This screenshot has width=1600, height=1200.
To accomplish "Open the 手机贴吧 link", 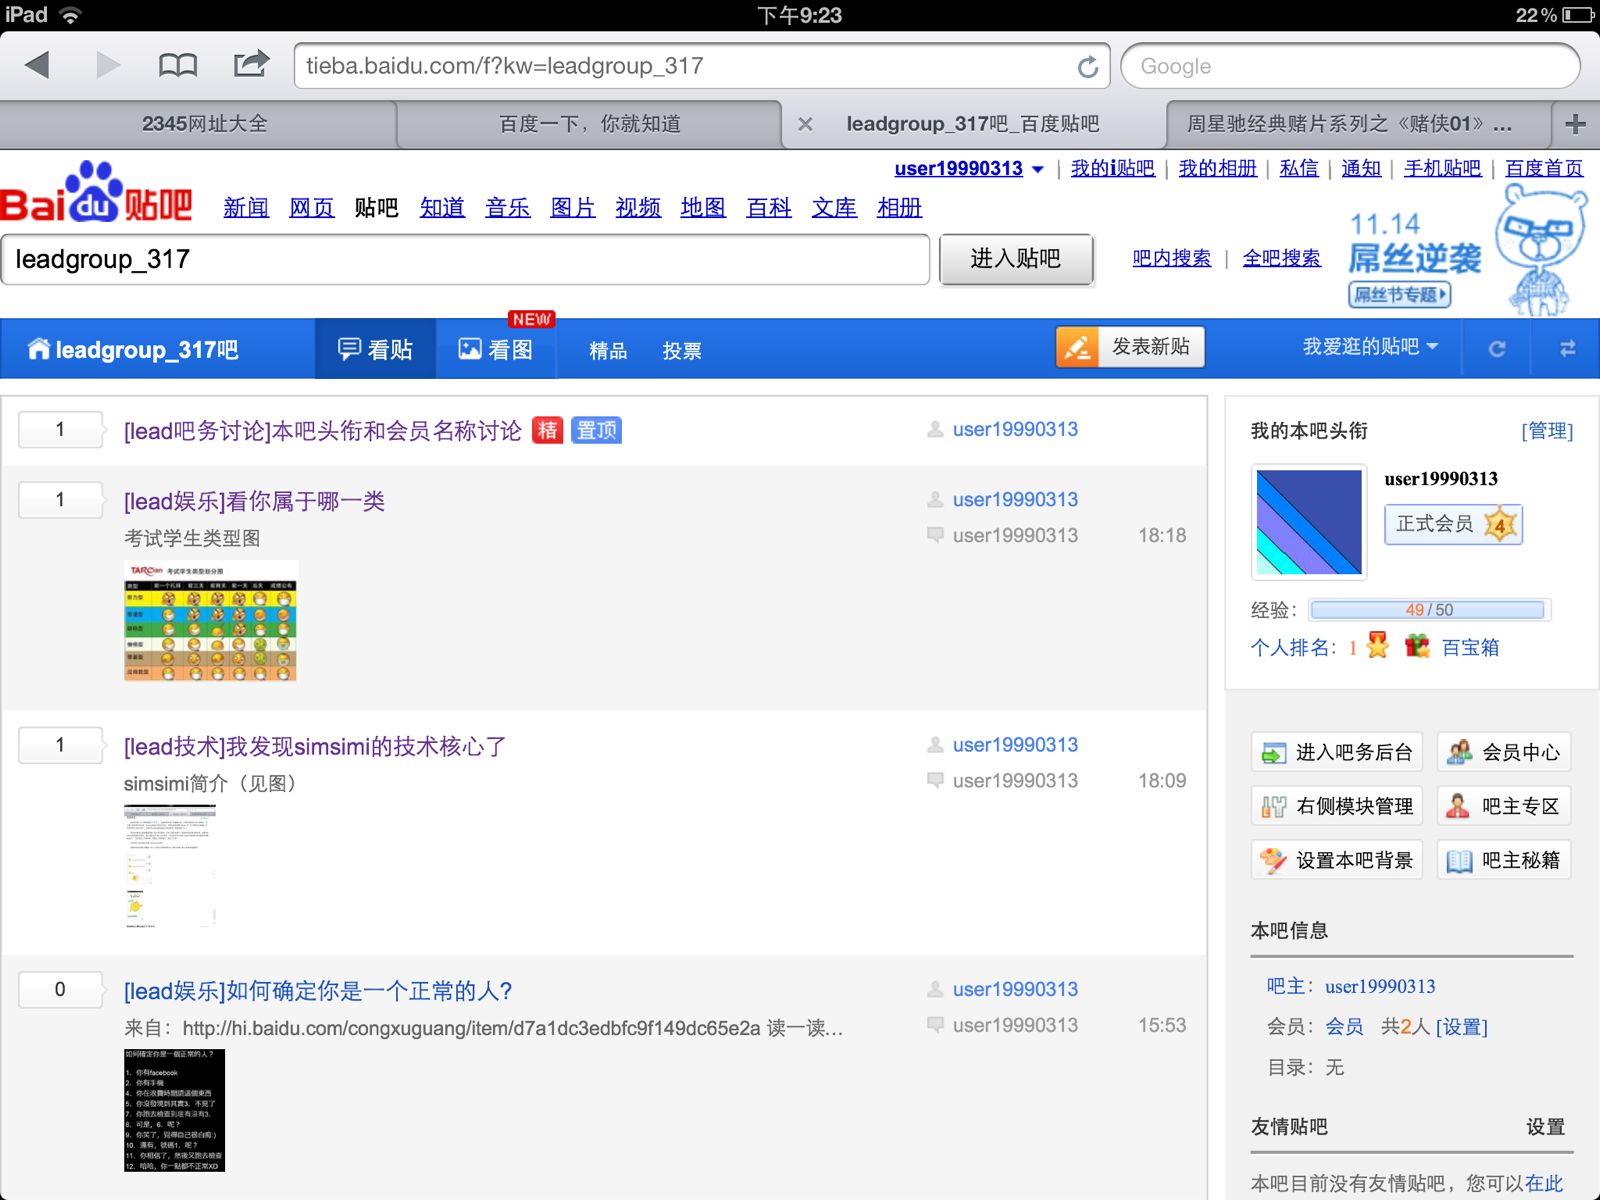I will click(x=1442, y=168).
